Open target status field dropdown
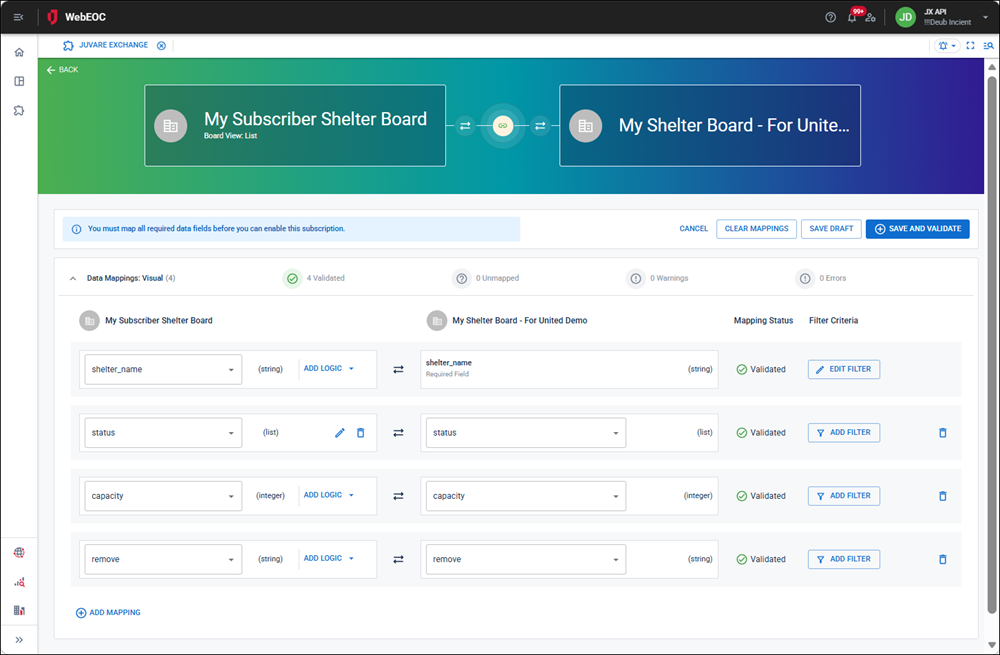Screen dimensions: 1000x655 point(526,432)
